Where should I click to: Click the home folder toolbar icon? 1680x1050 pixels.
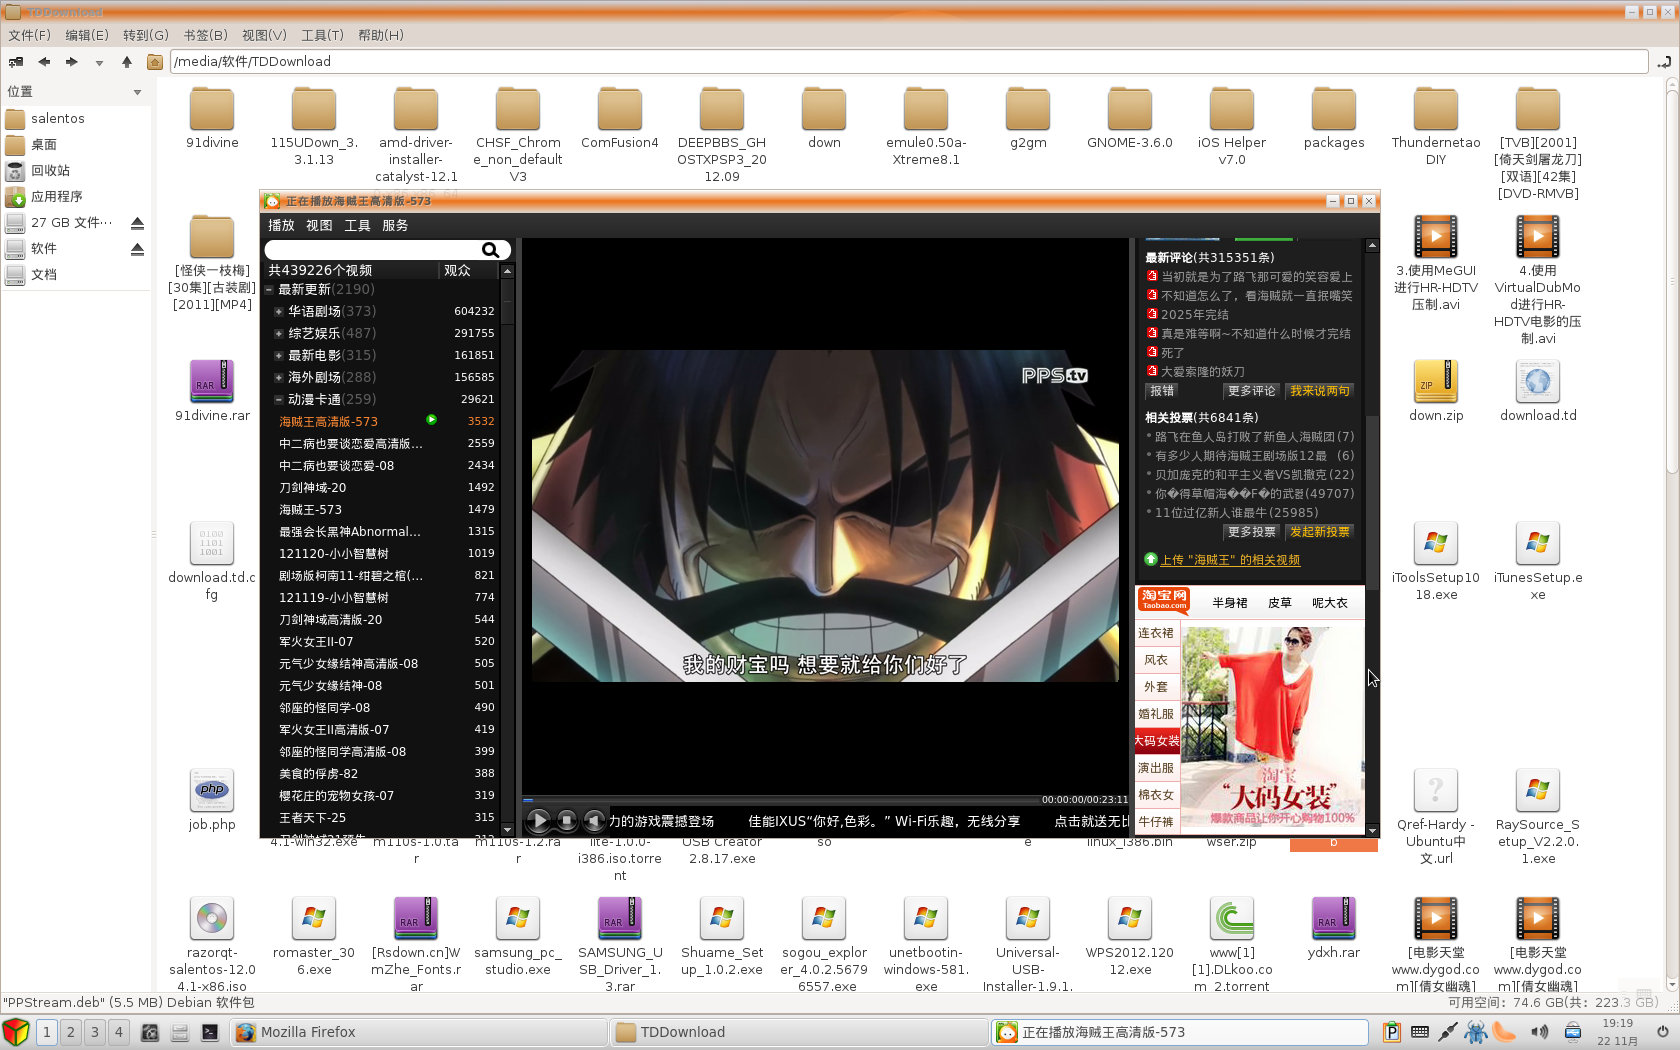[154, 62]
